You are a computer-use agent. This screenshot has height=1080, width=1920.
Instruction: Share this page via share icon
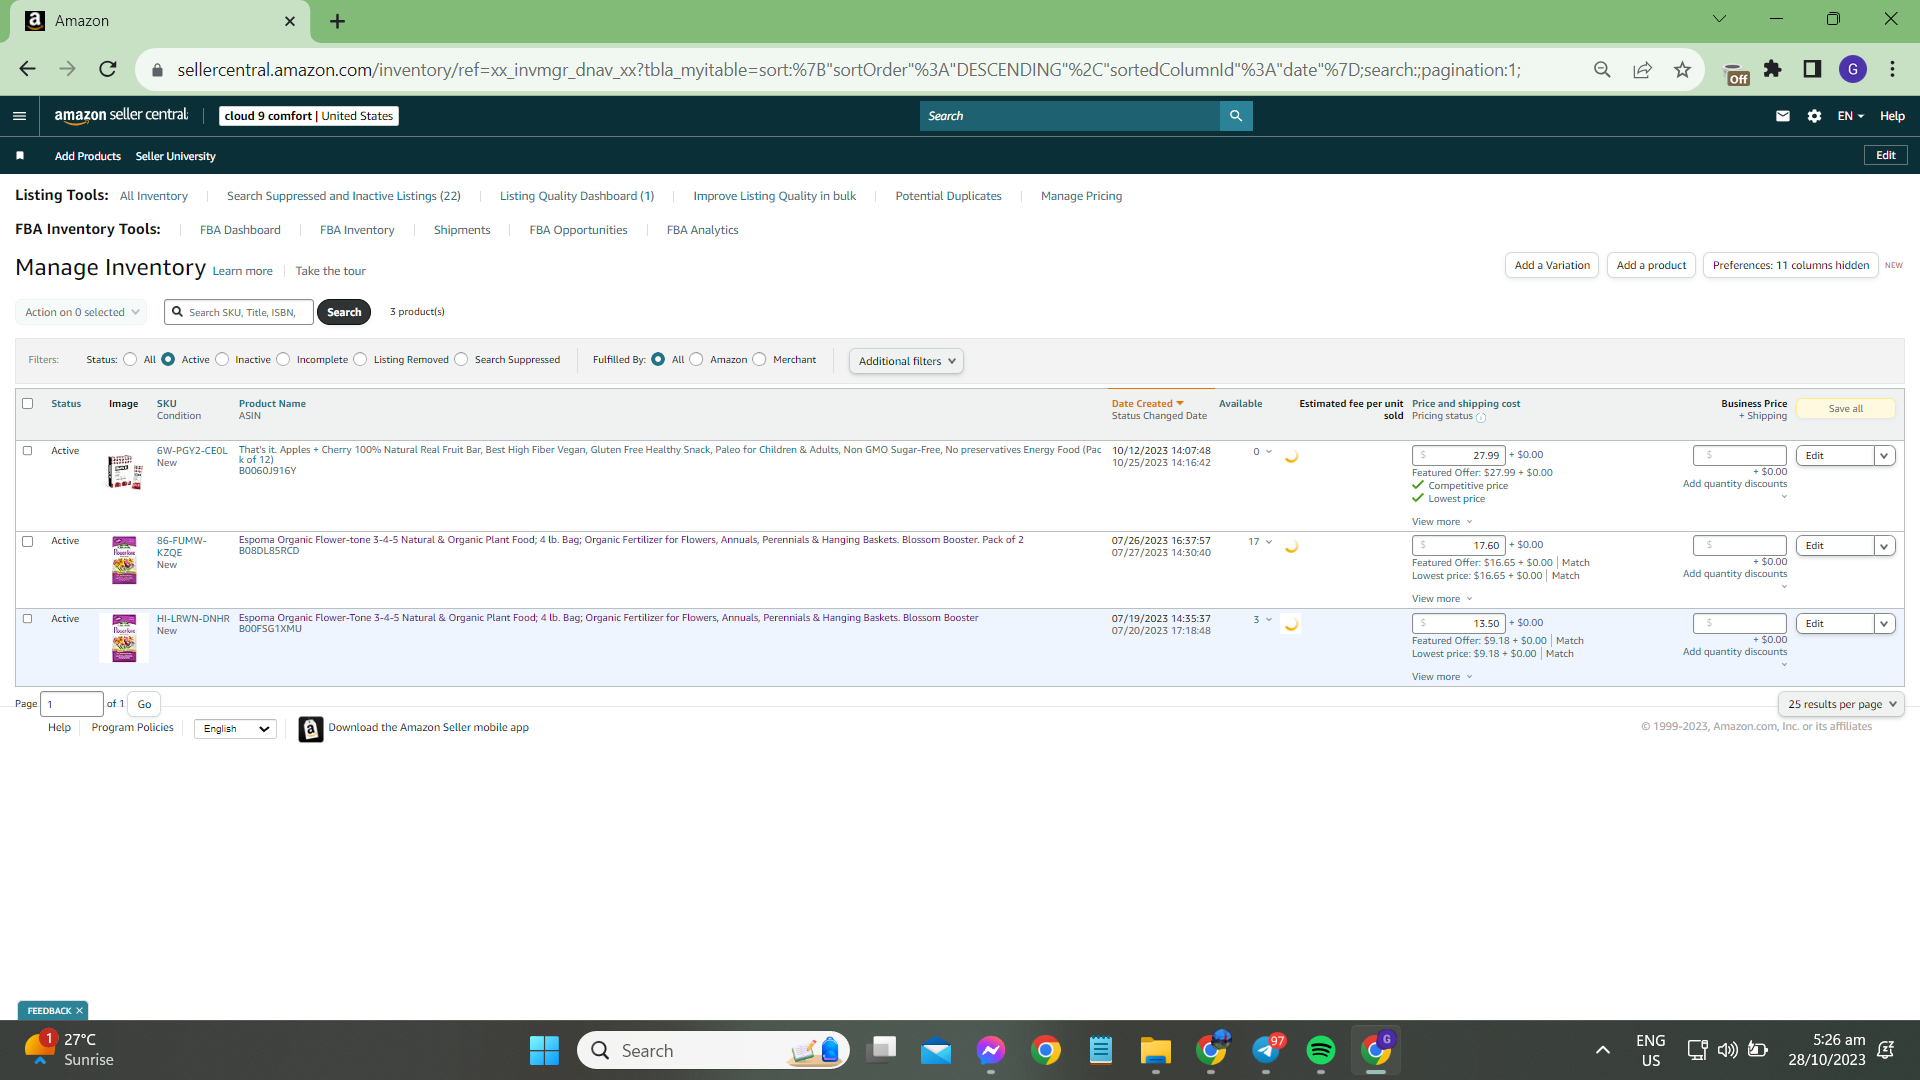[x=1643, y=69]
